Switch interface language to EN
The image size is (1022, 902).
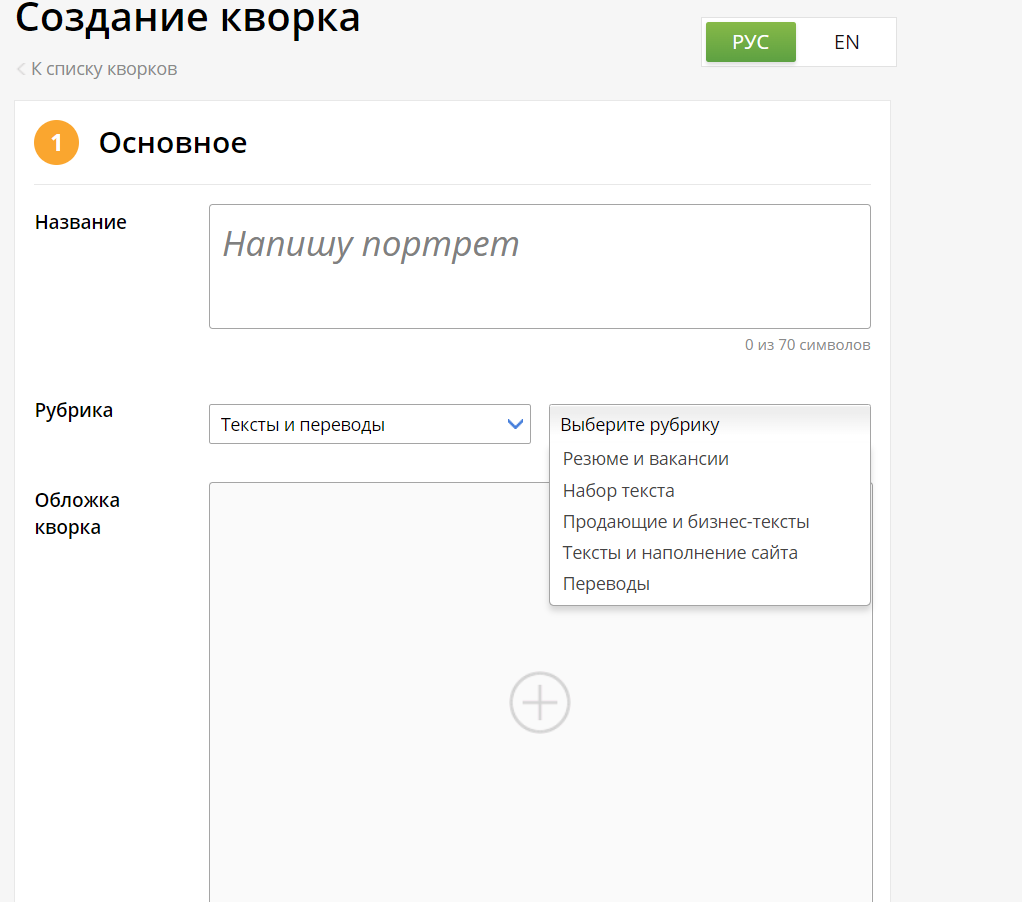[846, 41]
